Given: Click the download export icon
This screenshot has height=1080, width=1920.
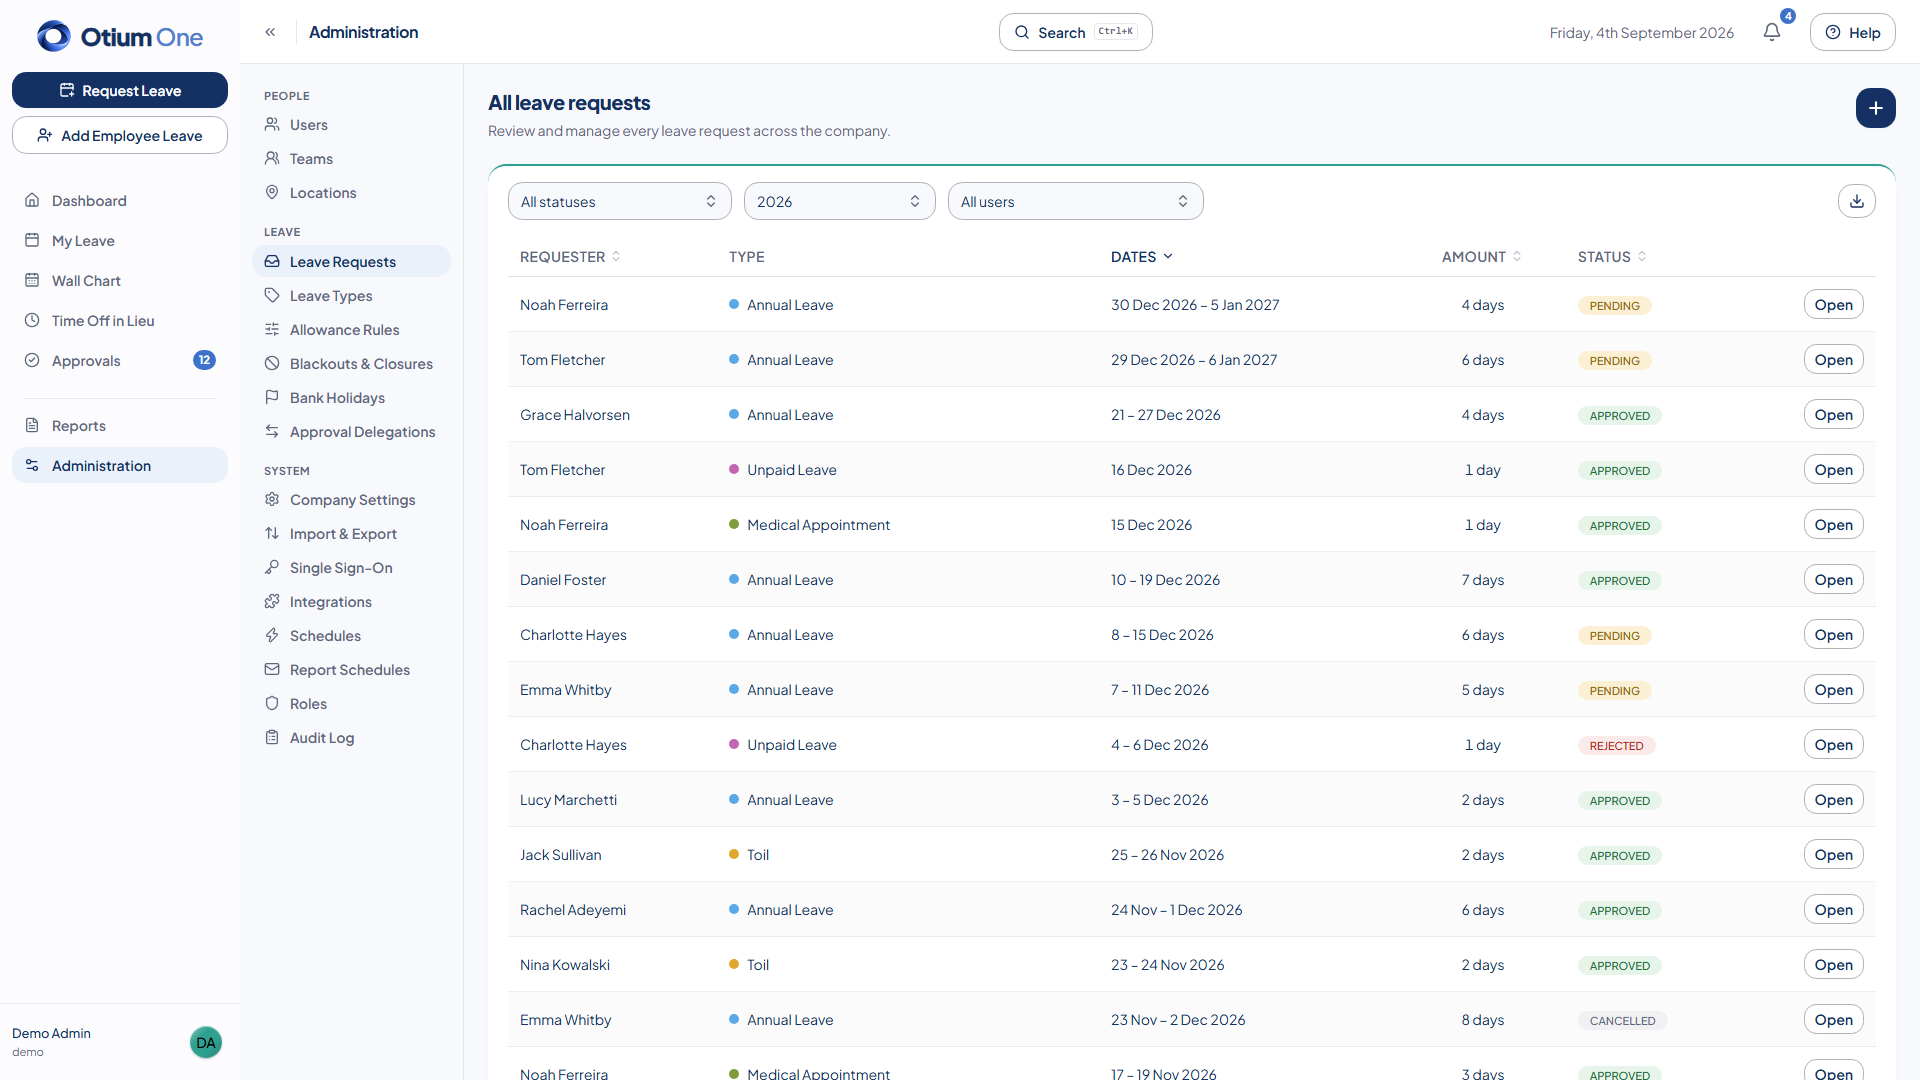Looking at the screenshot, I should pos(1857,201).
